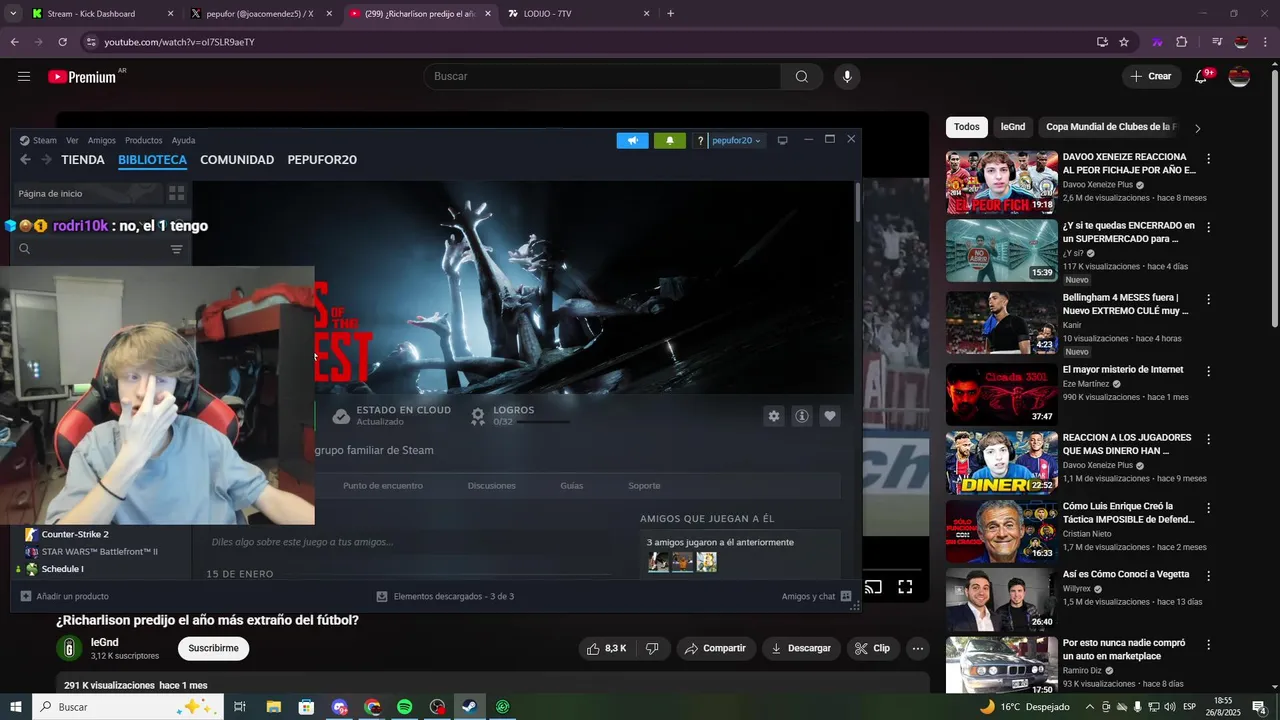Open Estado en Cloud status

click(391, 415)
